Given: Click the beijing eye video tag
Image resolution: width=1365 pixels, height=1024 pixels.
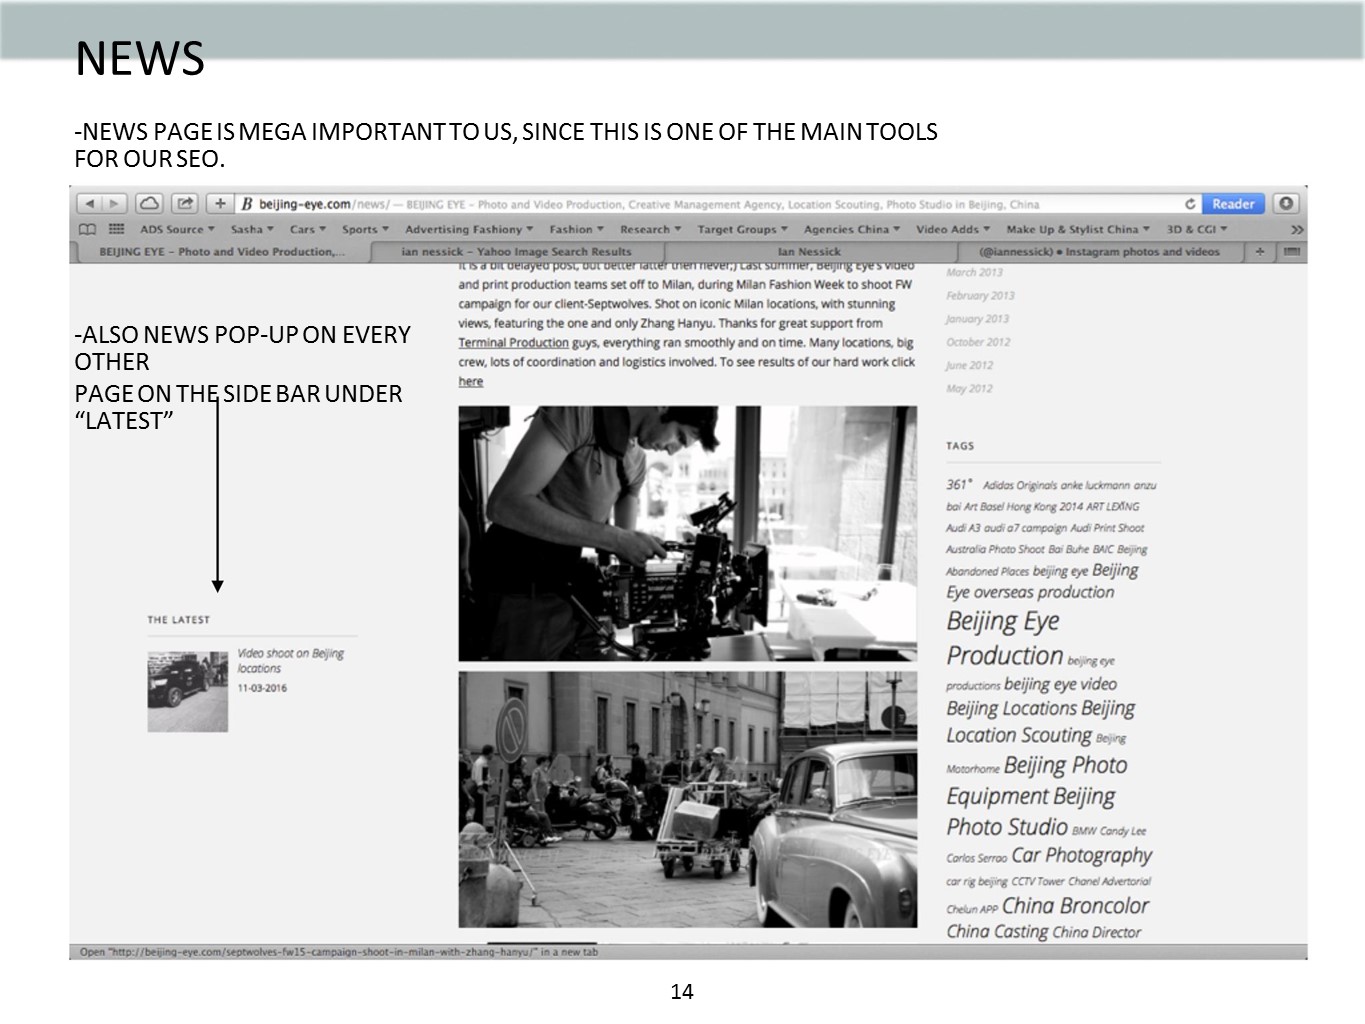Looking at the screenshot, I should [1060, 684].
